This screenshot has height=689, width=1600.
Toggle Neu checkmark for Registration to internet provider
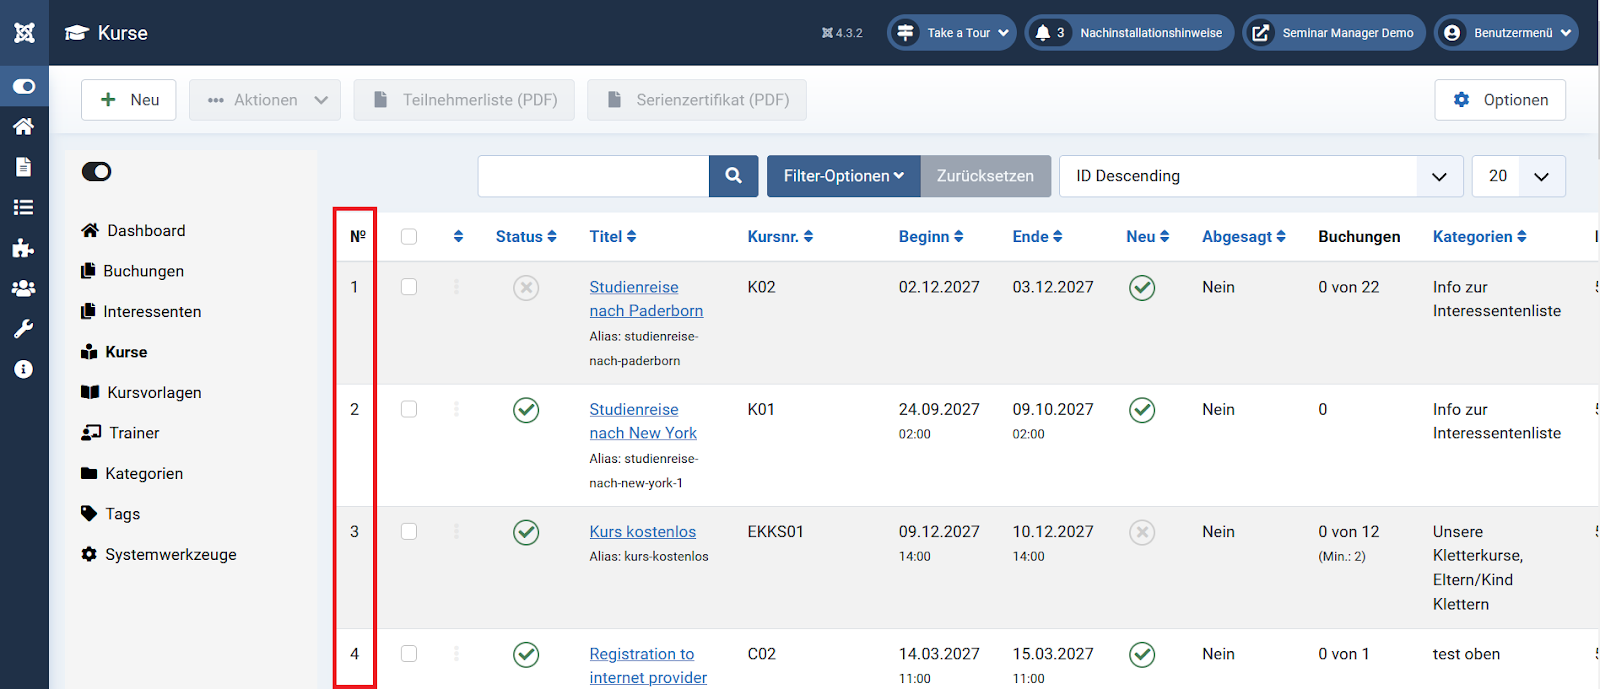[1142, 654]
